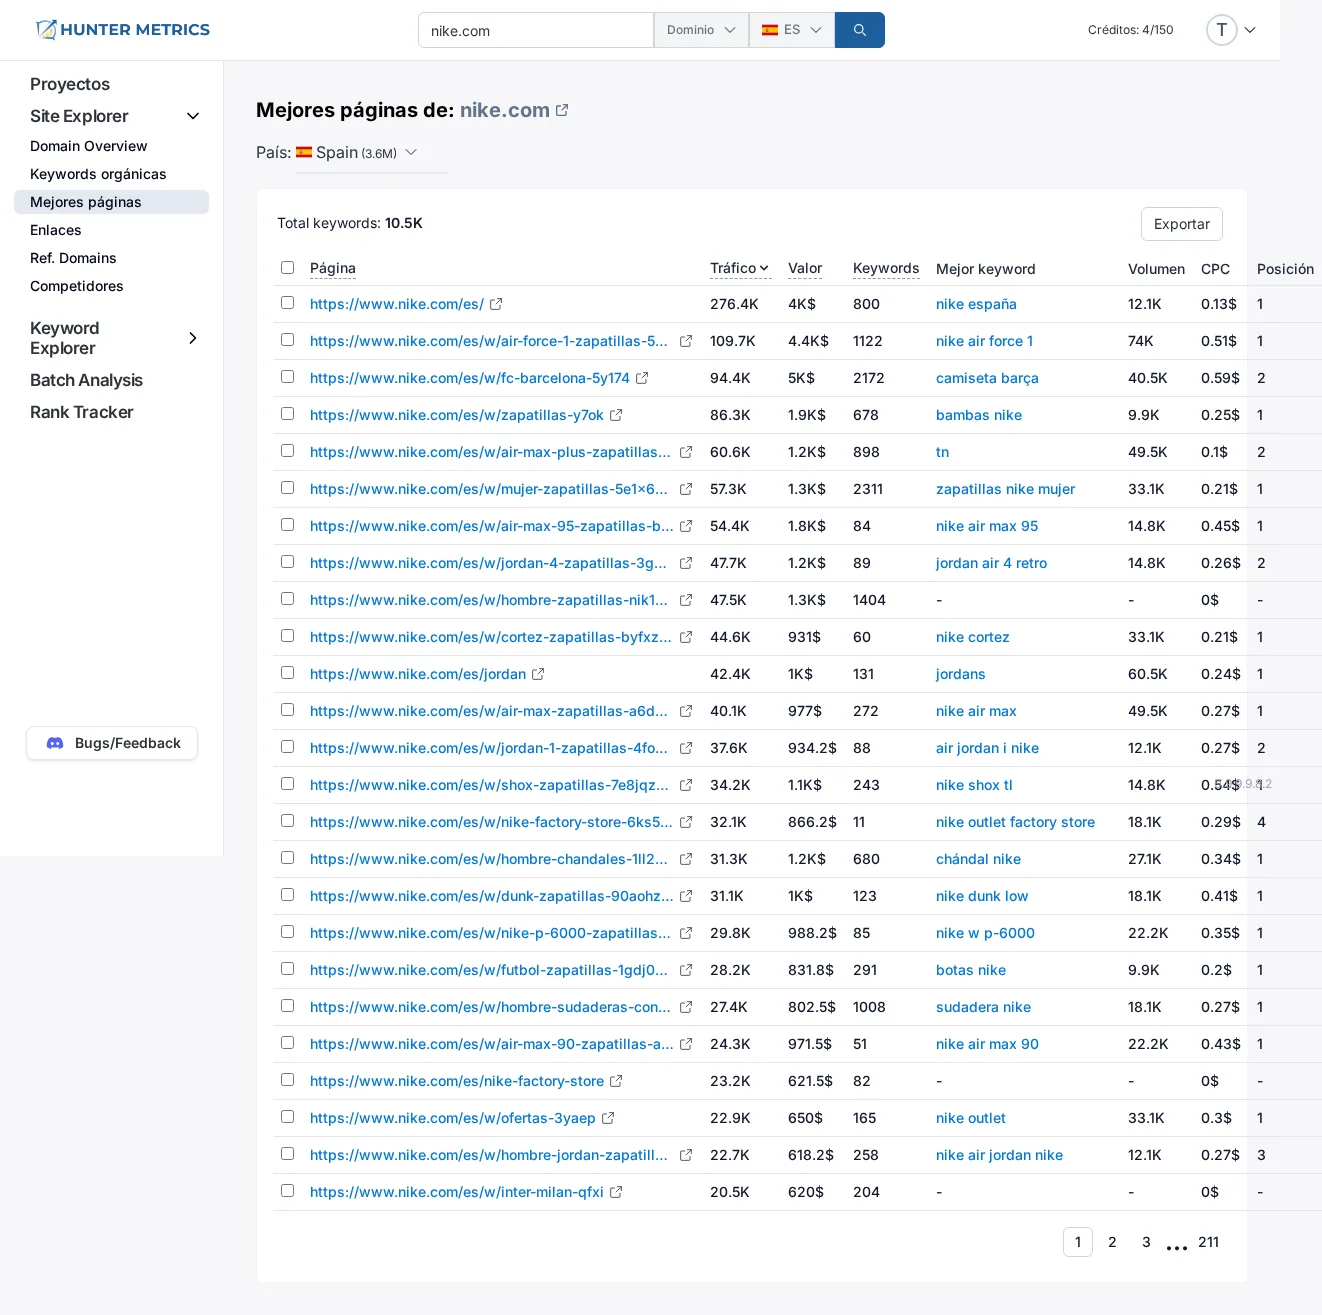This screenshot has width=1322, height=1315.
Task: Open external link icon for /es/ homepage row
Action: click(496, 304)
